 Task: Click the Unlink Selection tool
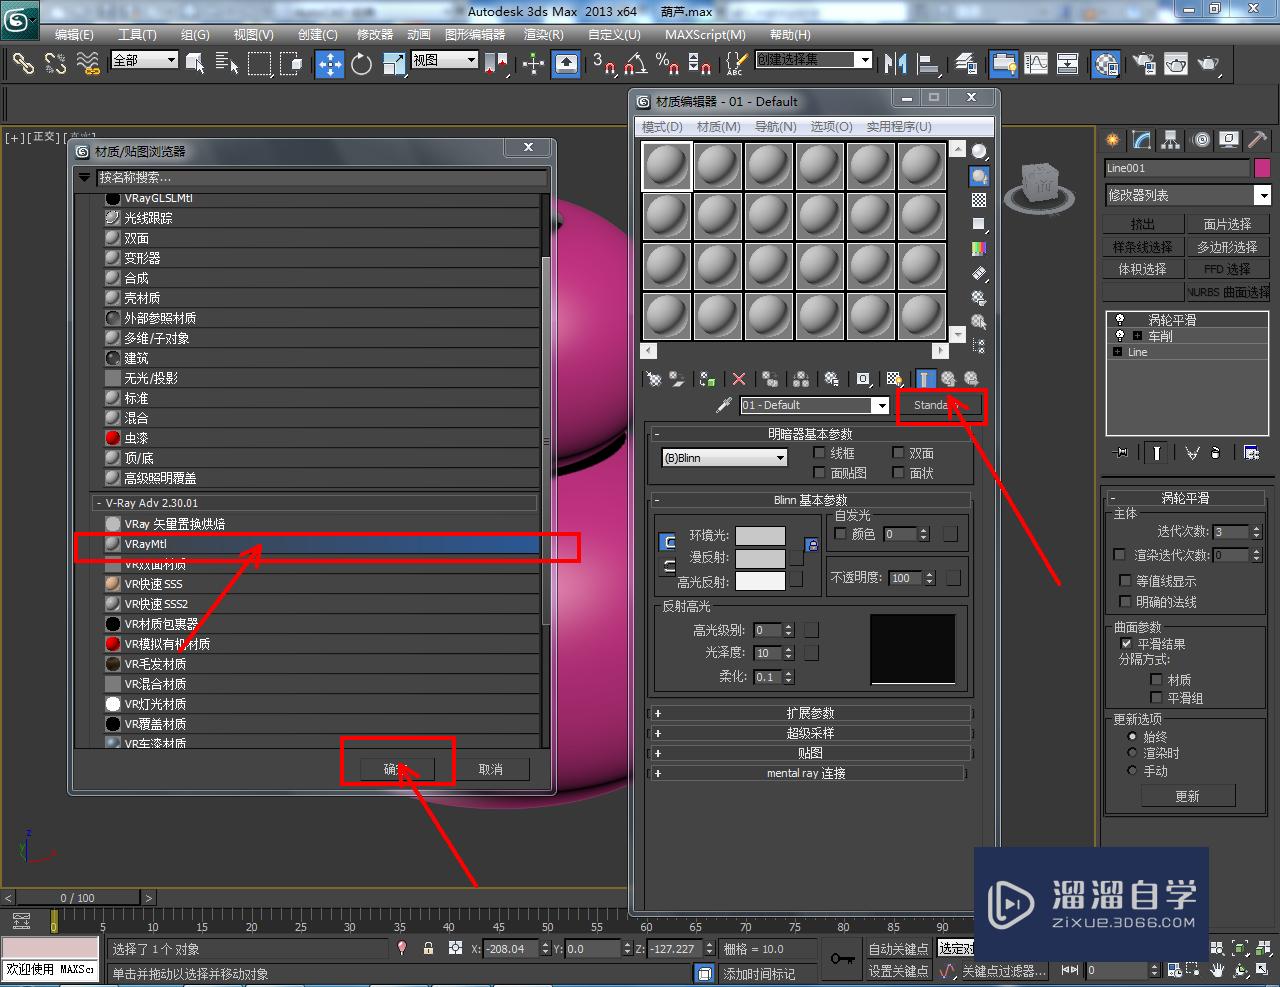(x=56, y=64)
